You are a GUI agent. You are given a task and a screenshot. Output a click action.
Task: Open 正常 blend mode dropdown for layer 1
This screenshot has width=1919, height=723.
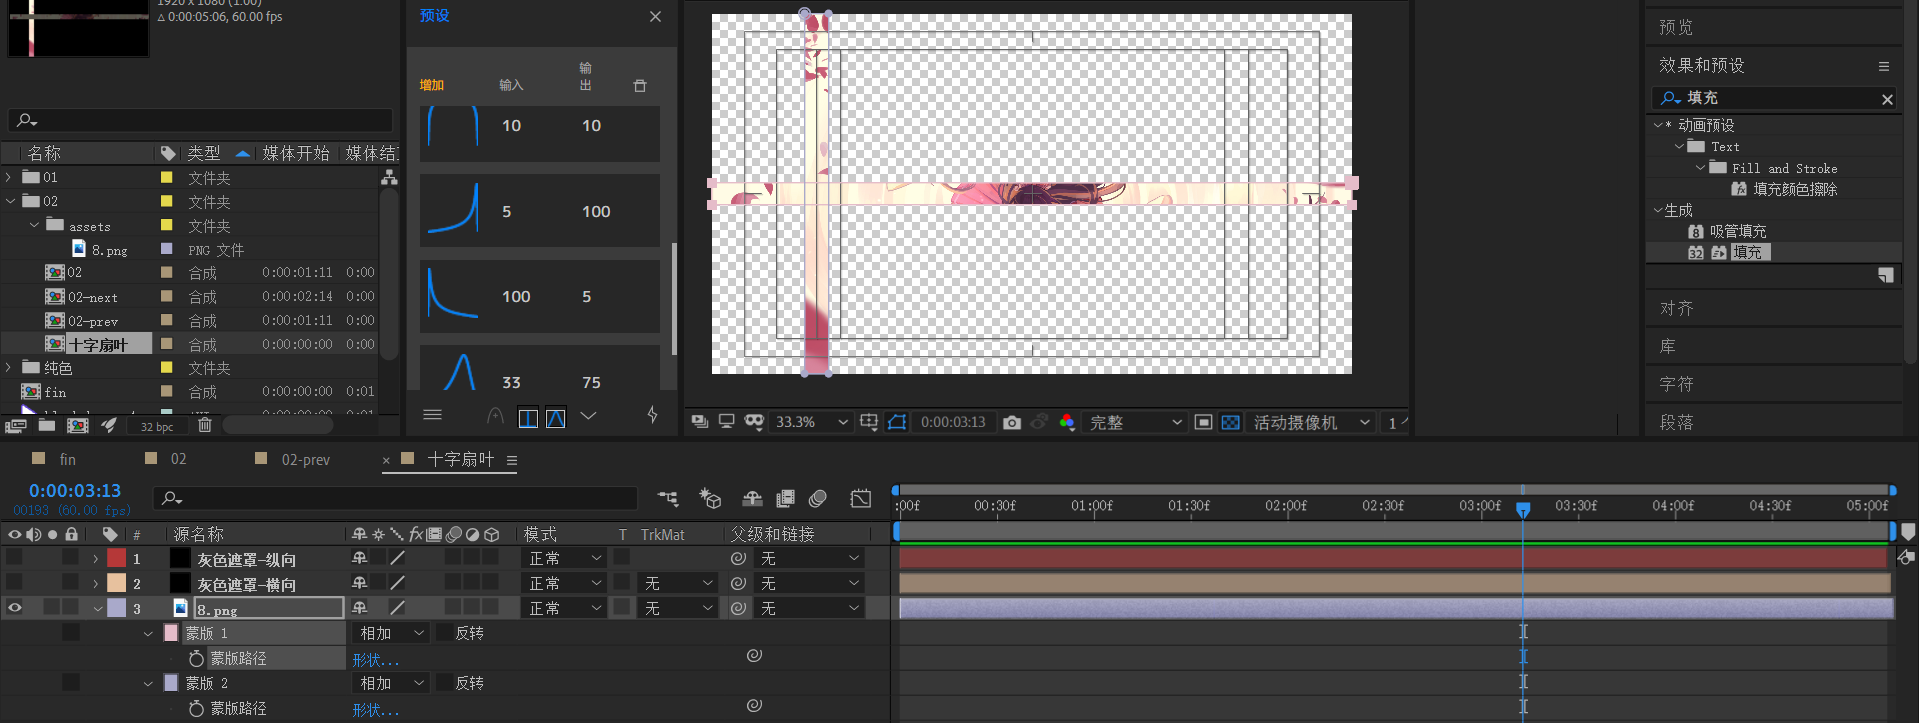point(565,558)
